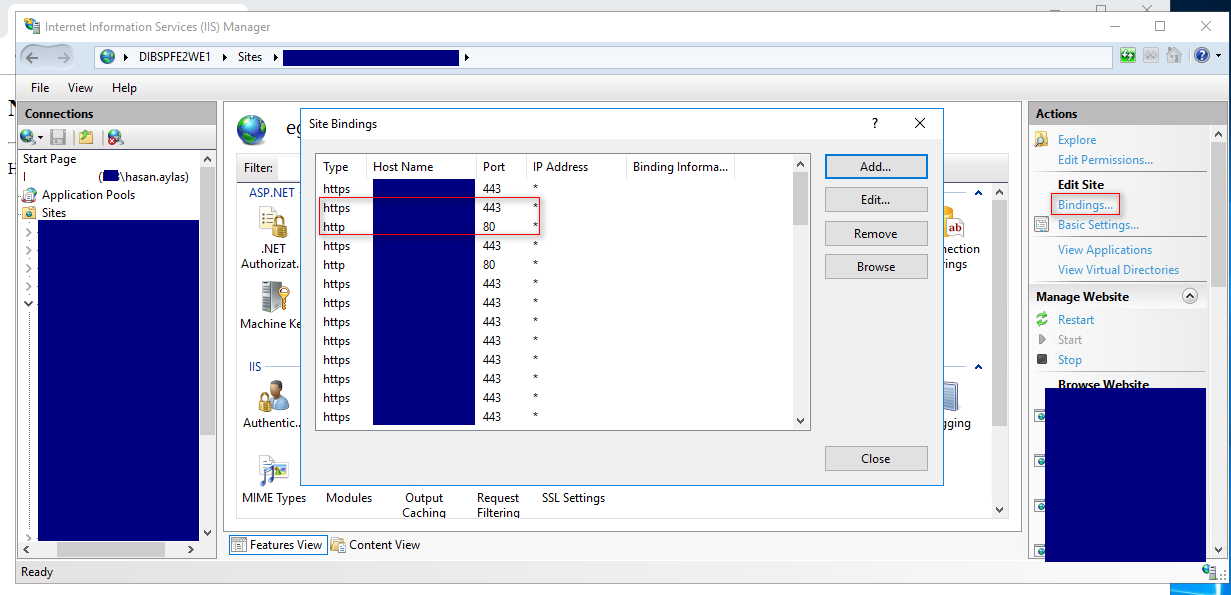This screenshot has width=1231, height=595.
Task: Open the File menu
Action: [x=40, y=88]
